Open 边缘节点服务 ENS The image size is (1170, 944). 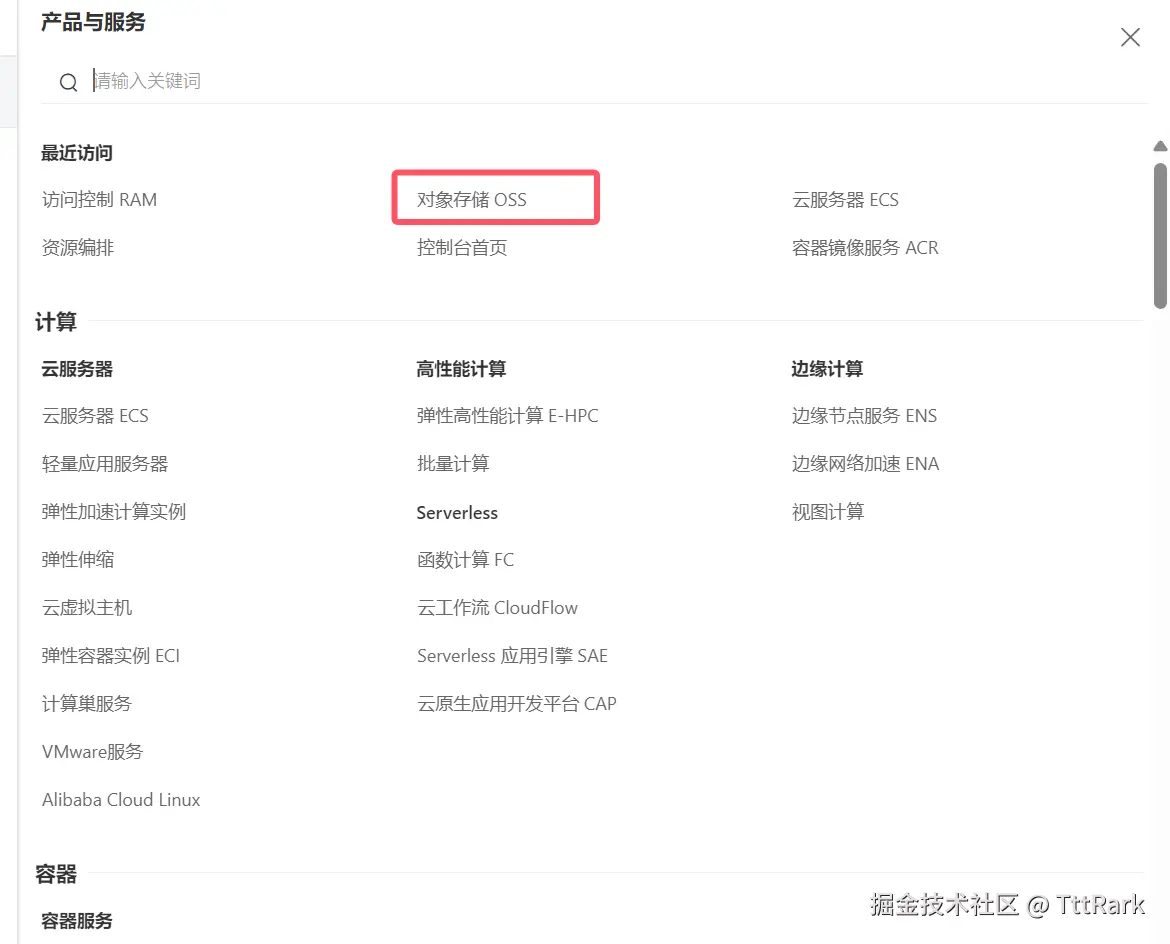pos(864,416)
